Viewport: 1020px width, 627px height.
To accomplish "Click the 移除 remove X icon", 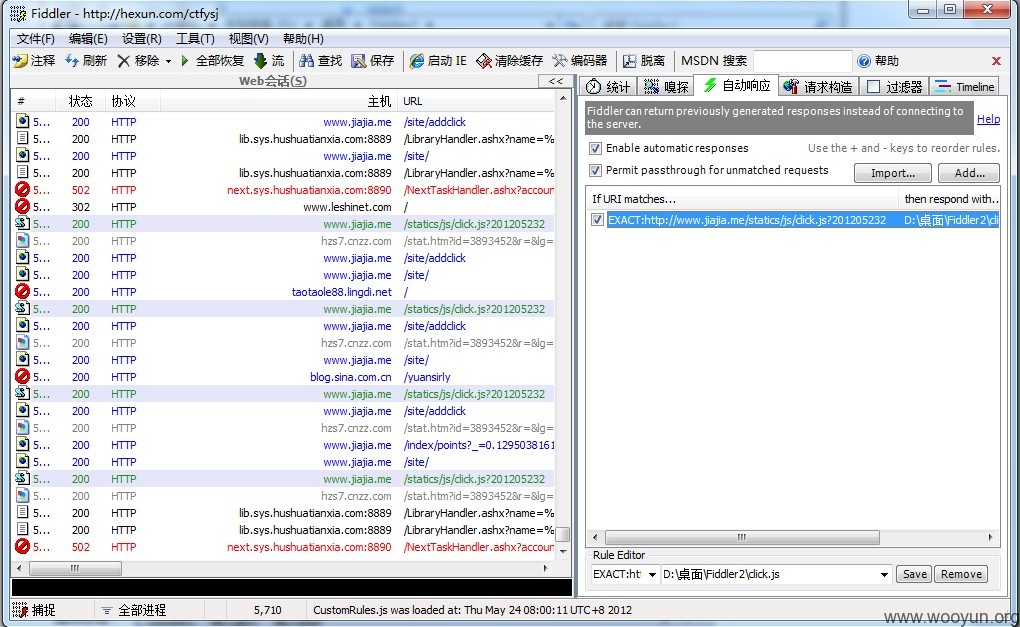I will pos(124,60).
